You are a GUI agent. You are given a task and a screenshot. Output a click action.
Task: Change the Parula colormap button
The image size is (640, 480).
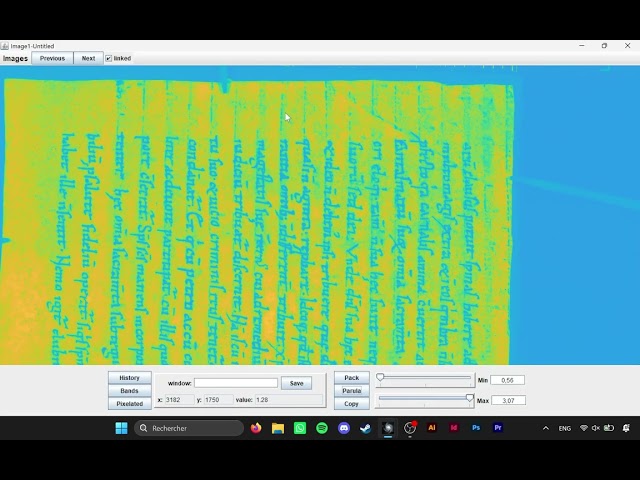[x=351, y=391]
